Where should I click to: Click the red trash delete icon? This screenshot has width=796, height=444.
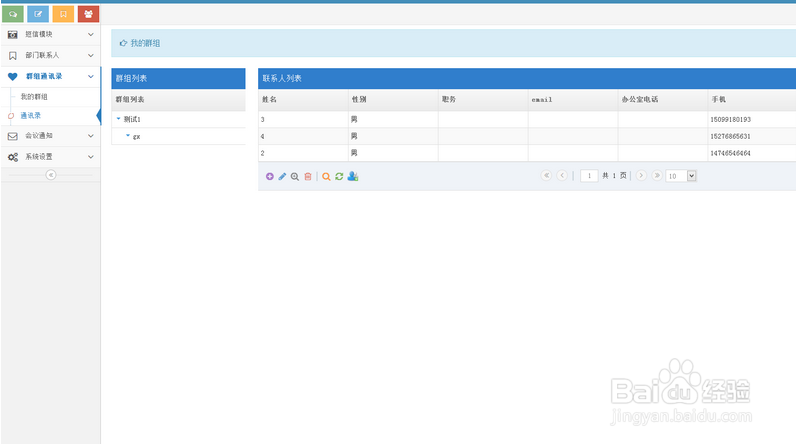[308, 177]
